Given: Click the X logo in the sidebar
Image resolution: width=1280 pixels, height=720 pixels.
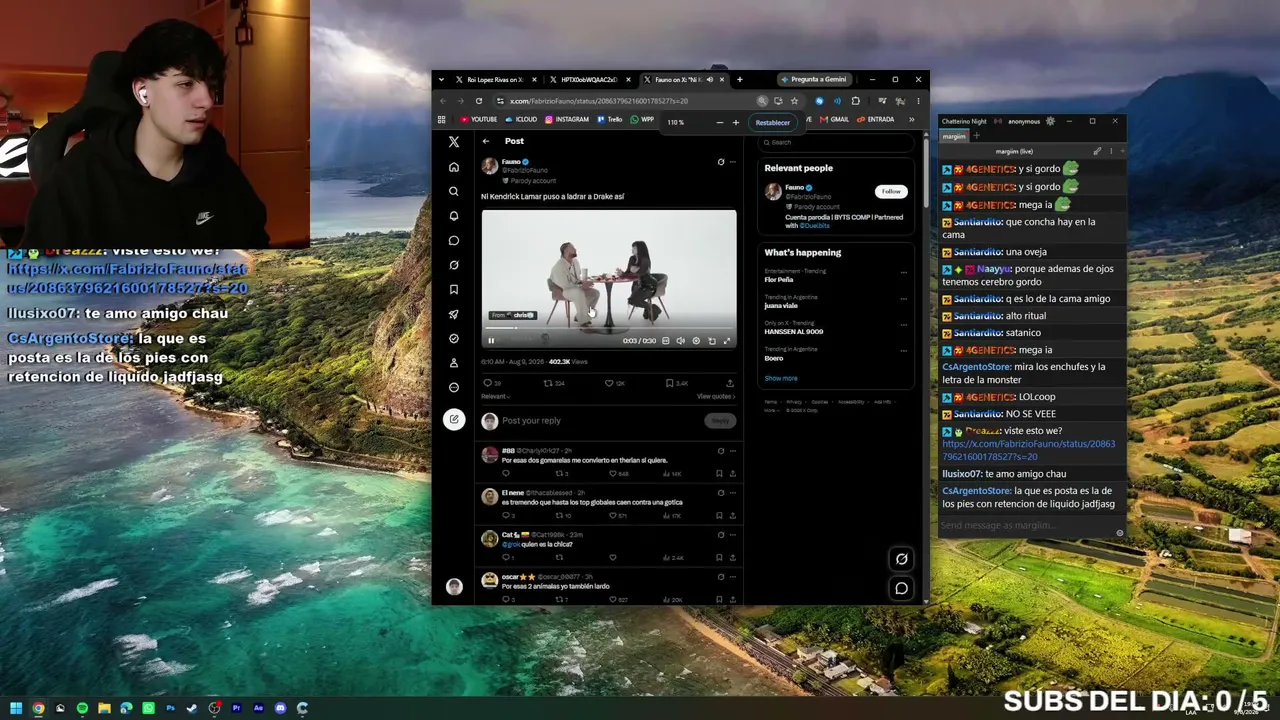Looking at the screenshot, I should coord(454,142).
